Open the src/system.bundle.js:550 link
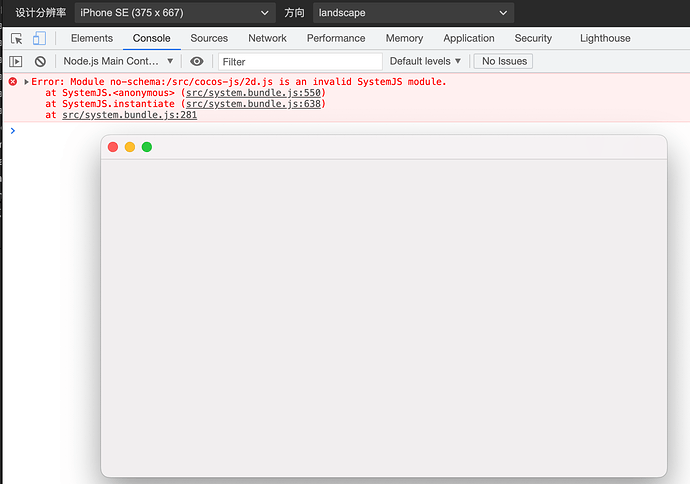 click(253, 93)
